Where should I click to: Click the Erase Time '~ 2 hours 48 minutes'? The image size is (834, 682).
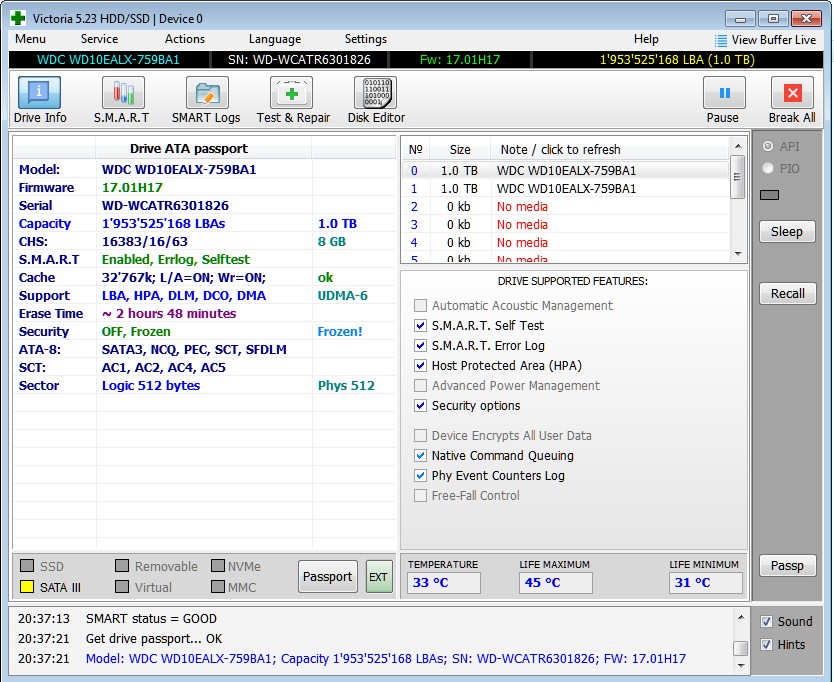[169, 313]
